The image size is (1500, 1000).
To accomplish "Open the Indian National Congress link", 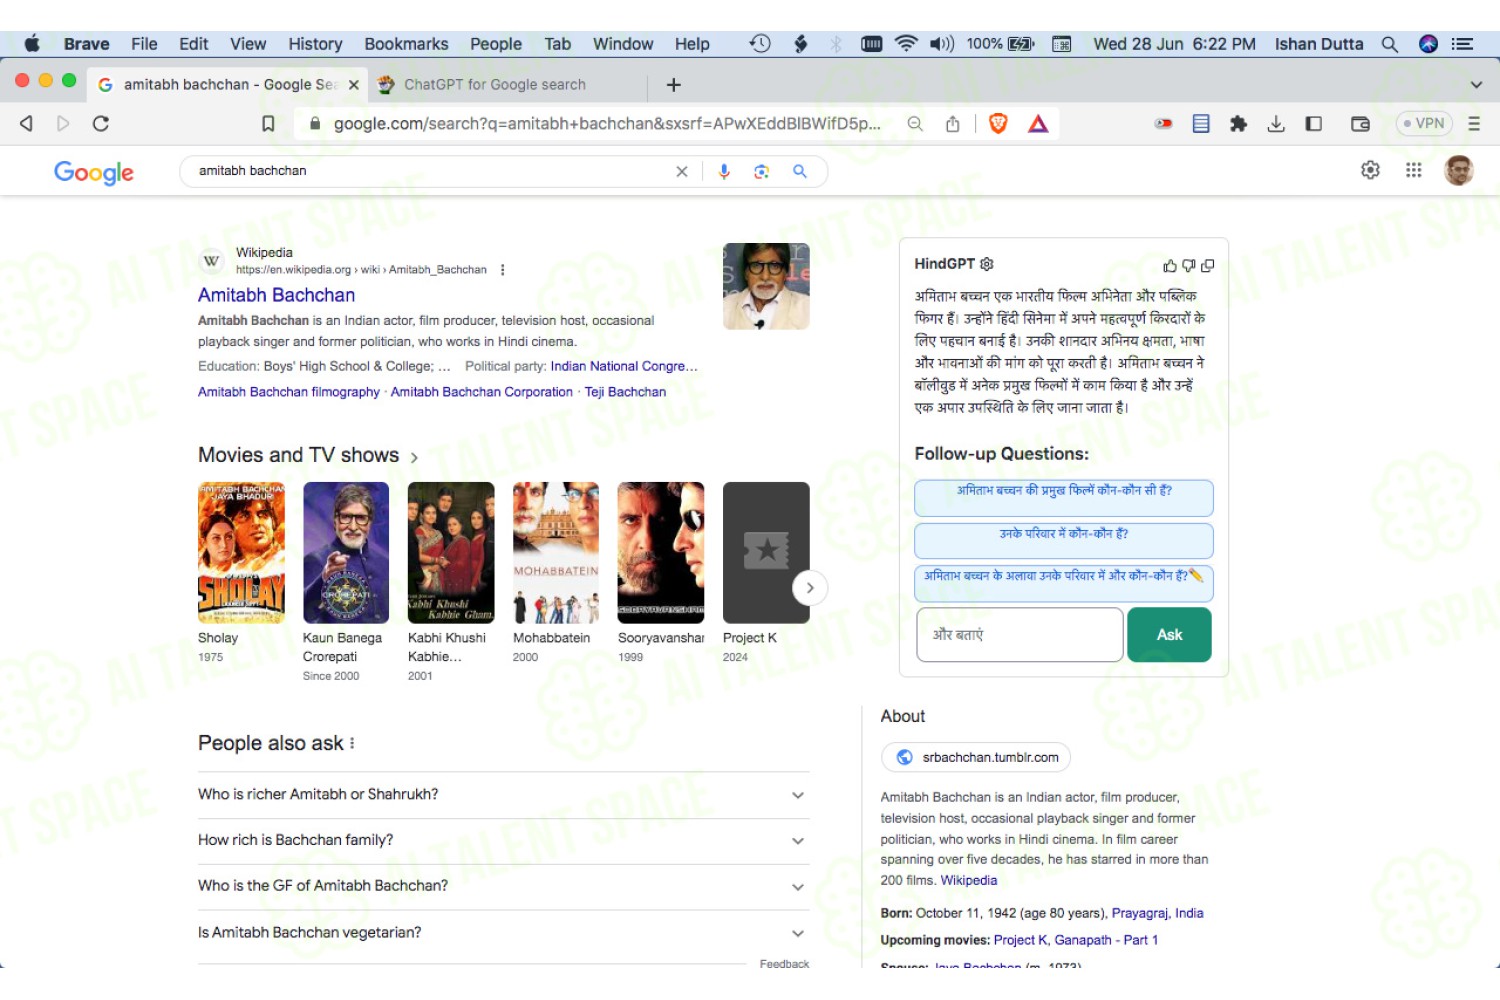I will pyautogui.click(x=624, y=366).
